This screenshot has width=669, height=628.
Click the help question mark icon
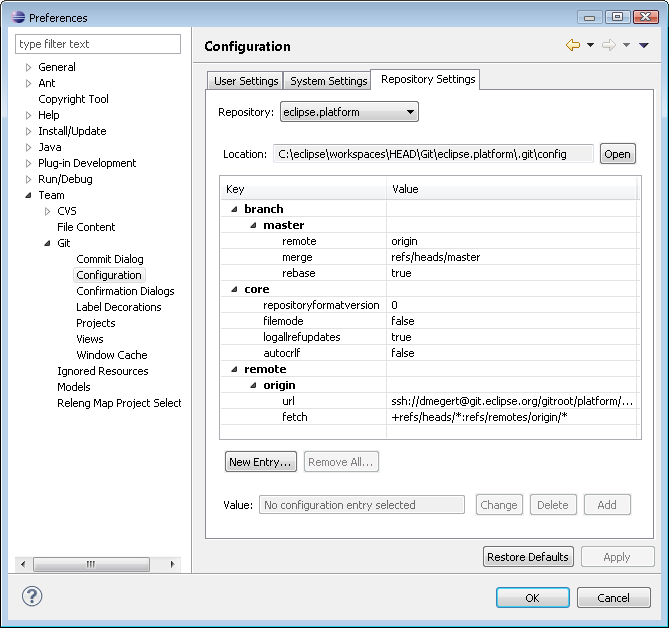click(x=32, y=596)
